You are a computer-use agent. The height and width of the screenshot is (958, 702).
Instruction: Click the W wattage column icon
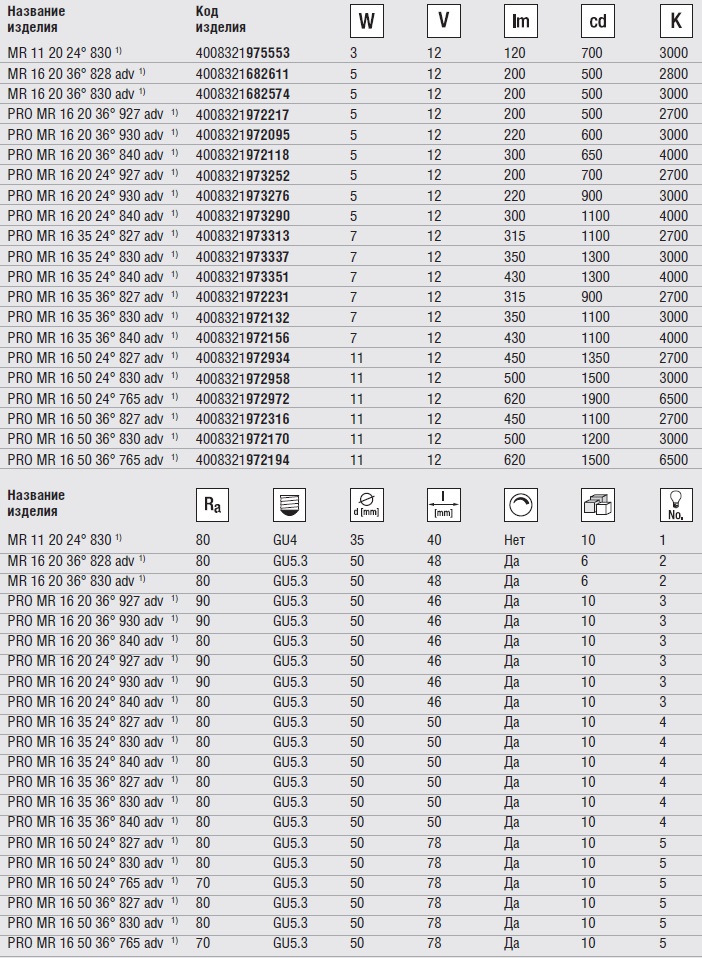pos(367,21)
